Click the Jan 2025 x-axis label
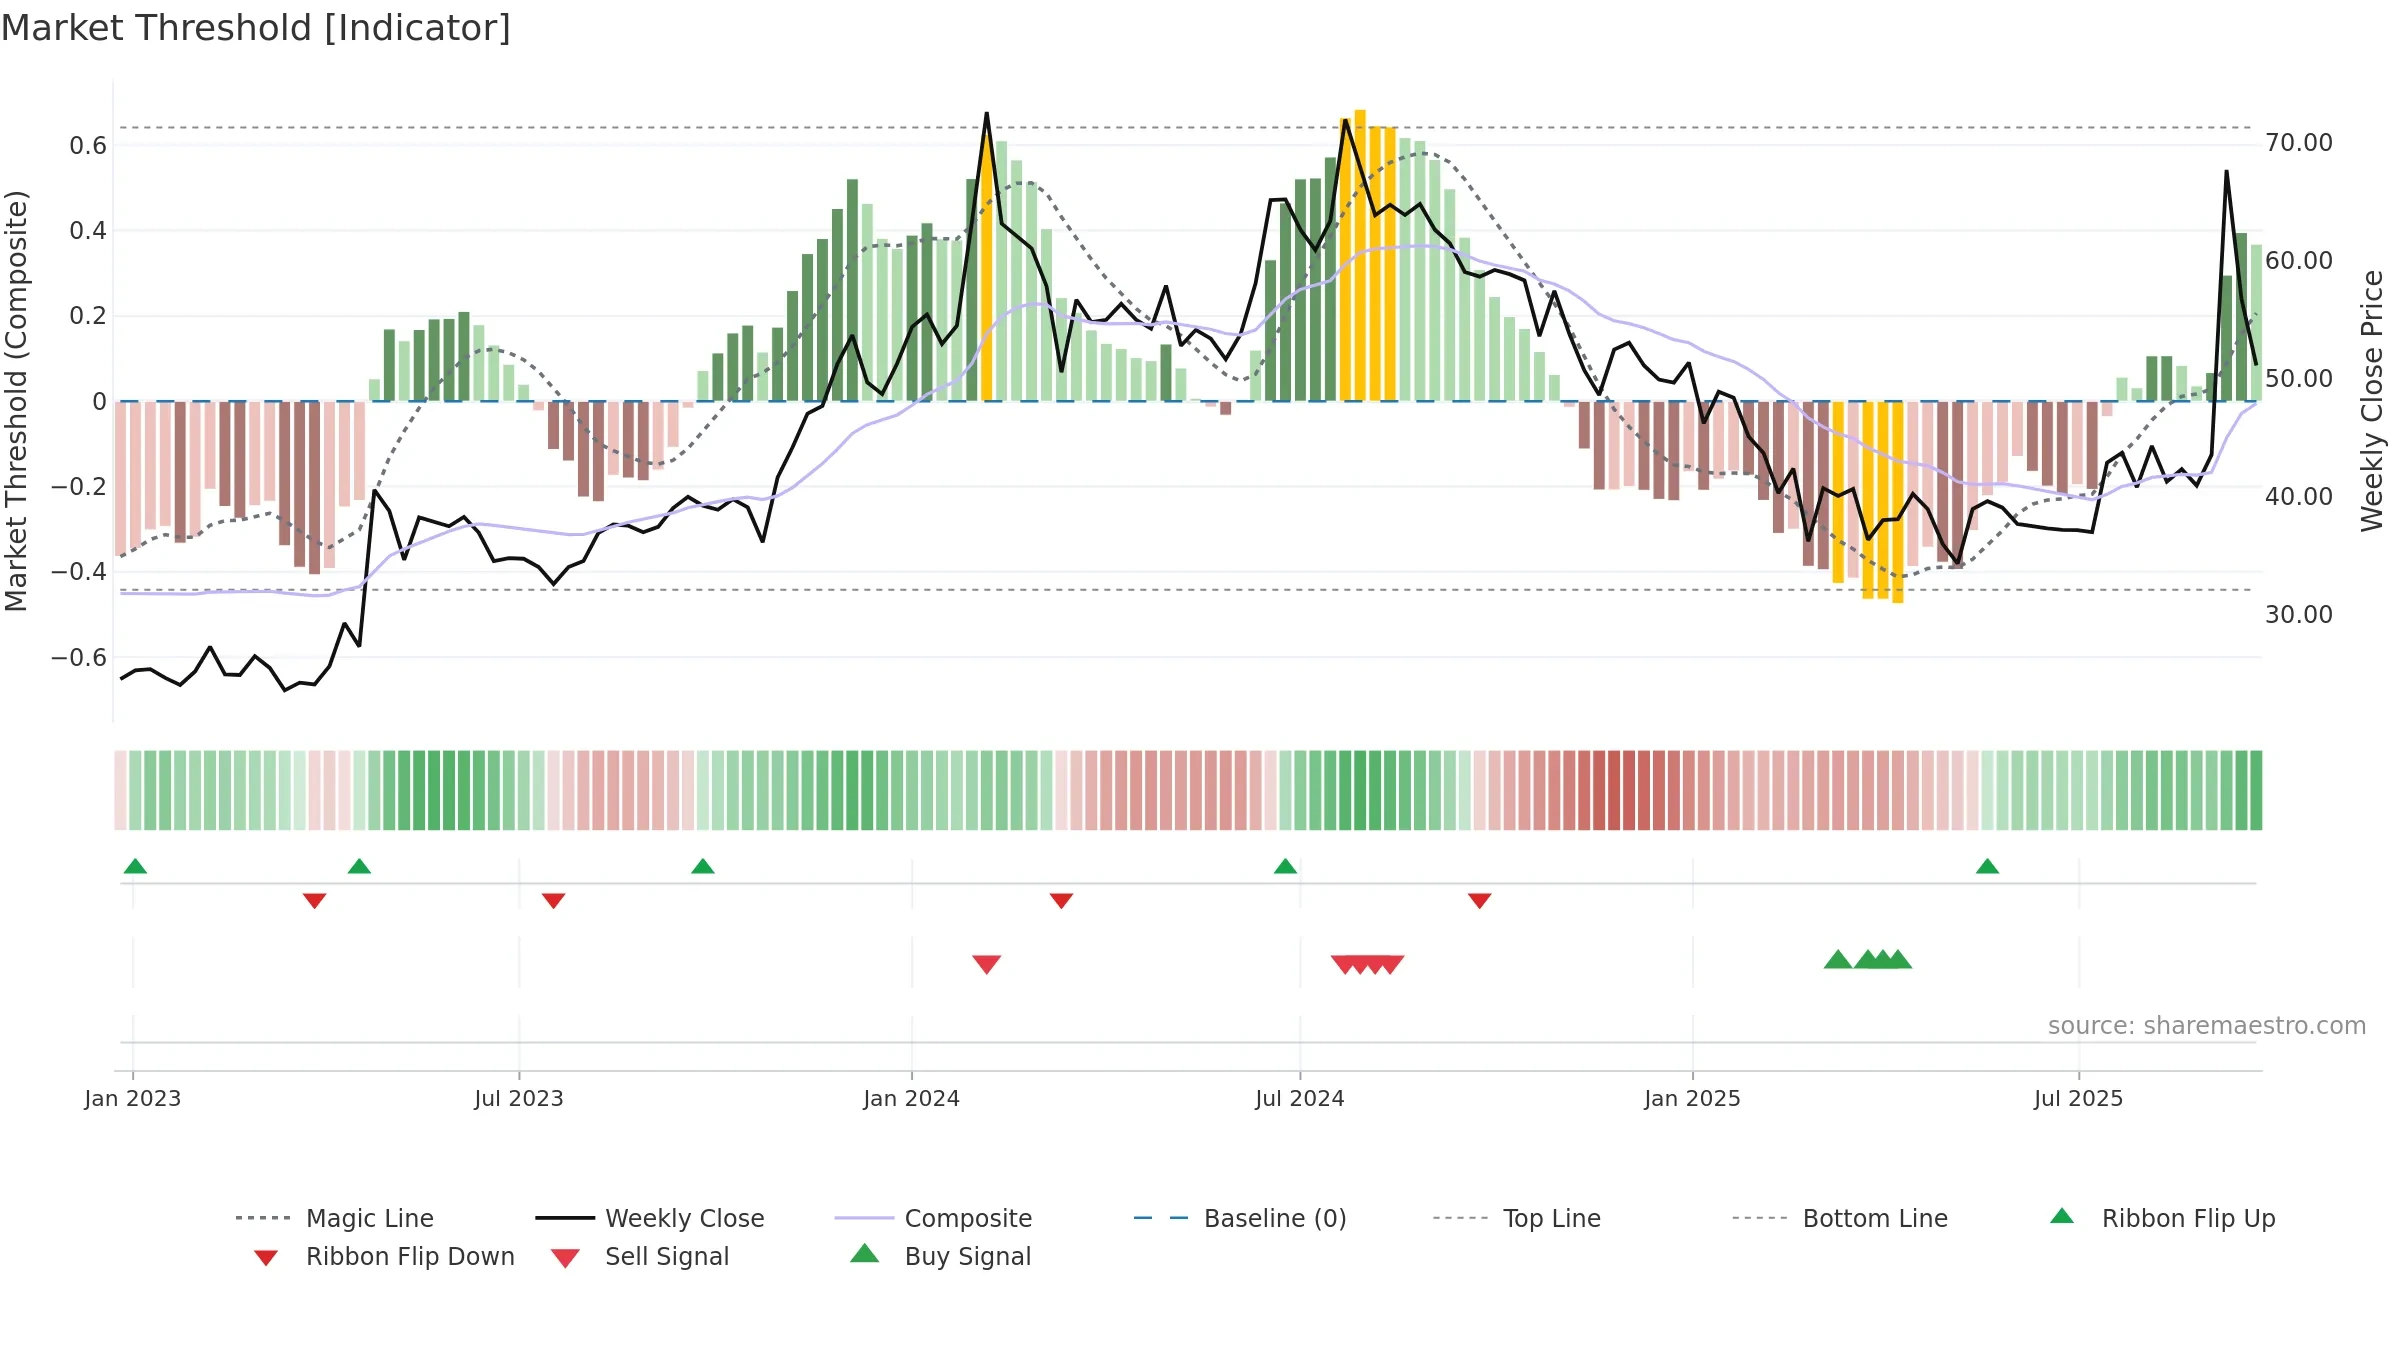This screenshot has height=1350, width=2400. point(1693,1099)
